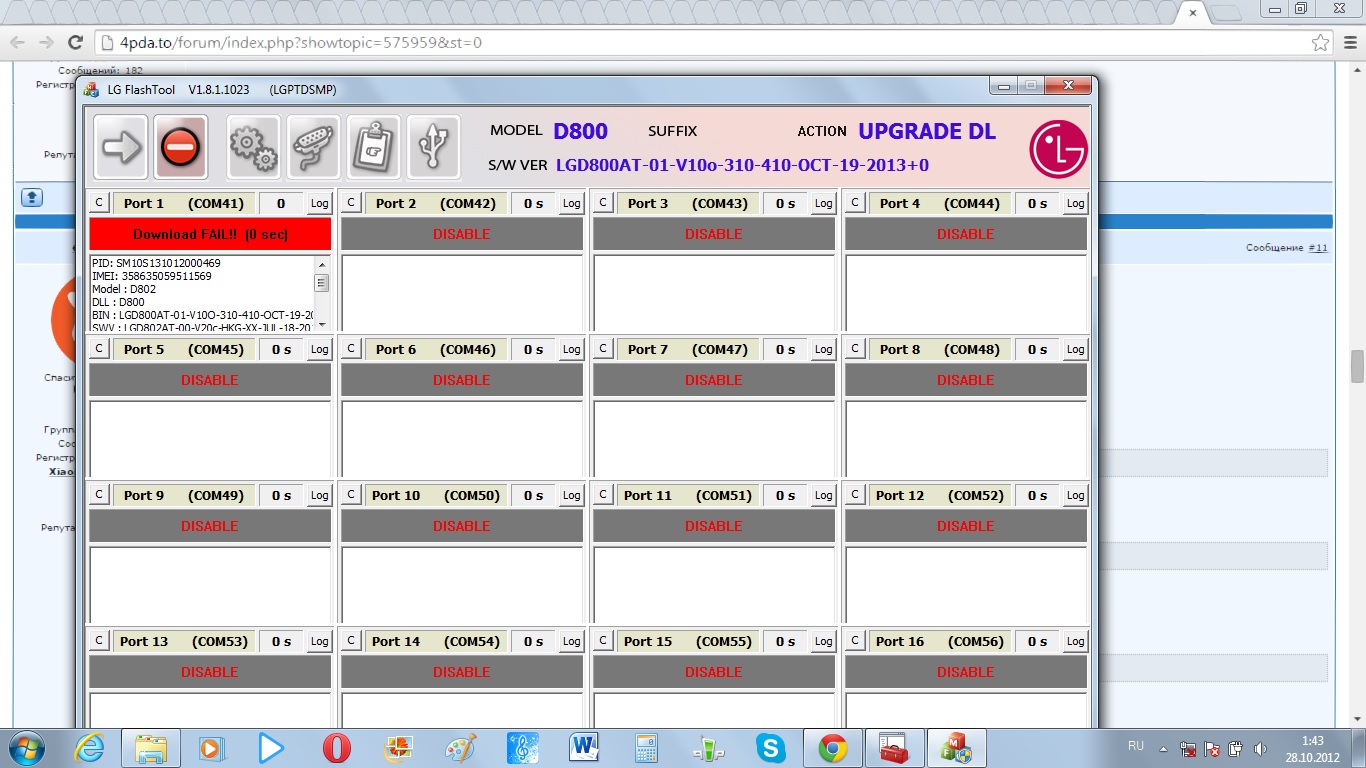Viewport: 1366px width, 768px height.
Task: Open Internet Explorer from the taskbar
Action: [x=90, y=748]
